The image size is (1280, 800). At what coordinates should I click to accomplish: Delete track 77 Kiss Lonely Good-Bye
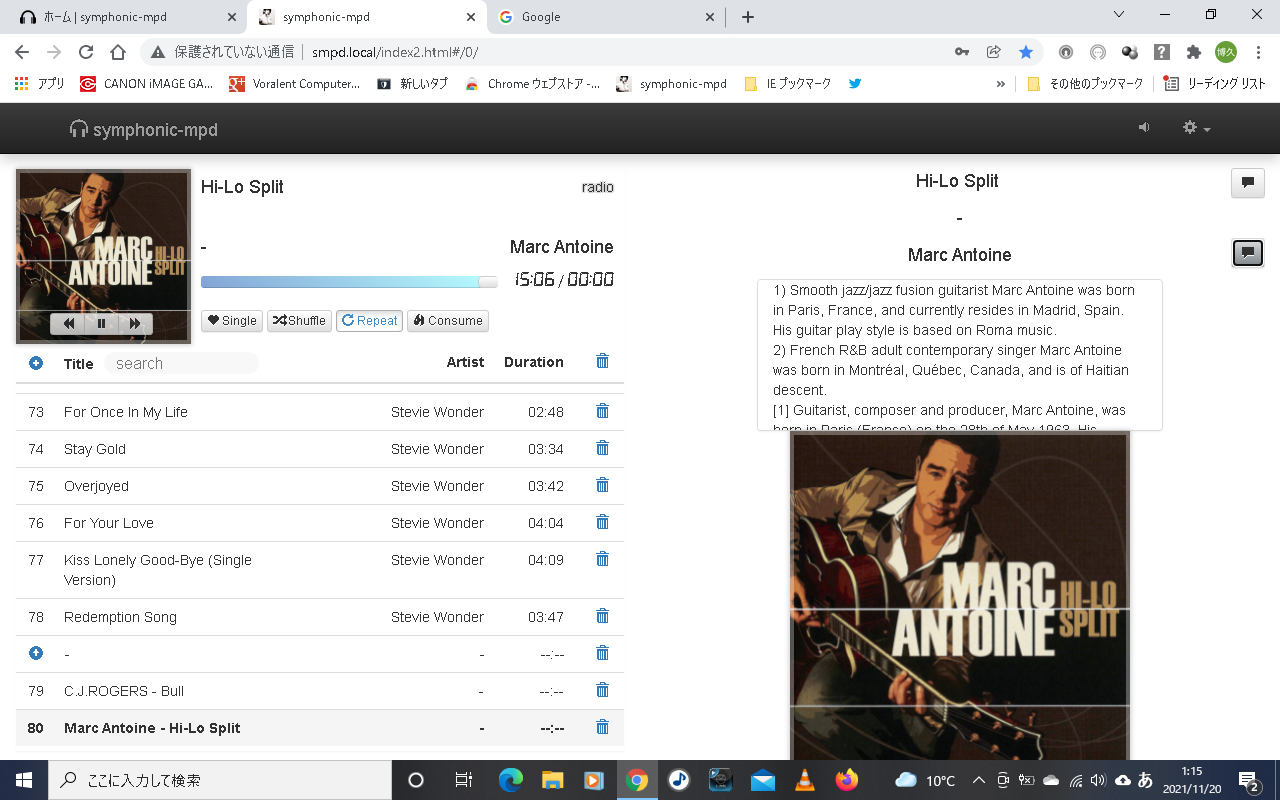(602, 559)
